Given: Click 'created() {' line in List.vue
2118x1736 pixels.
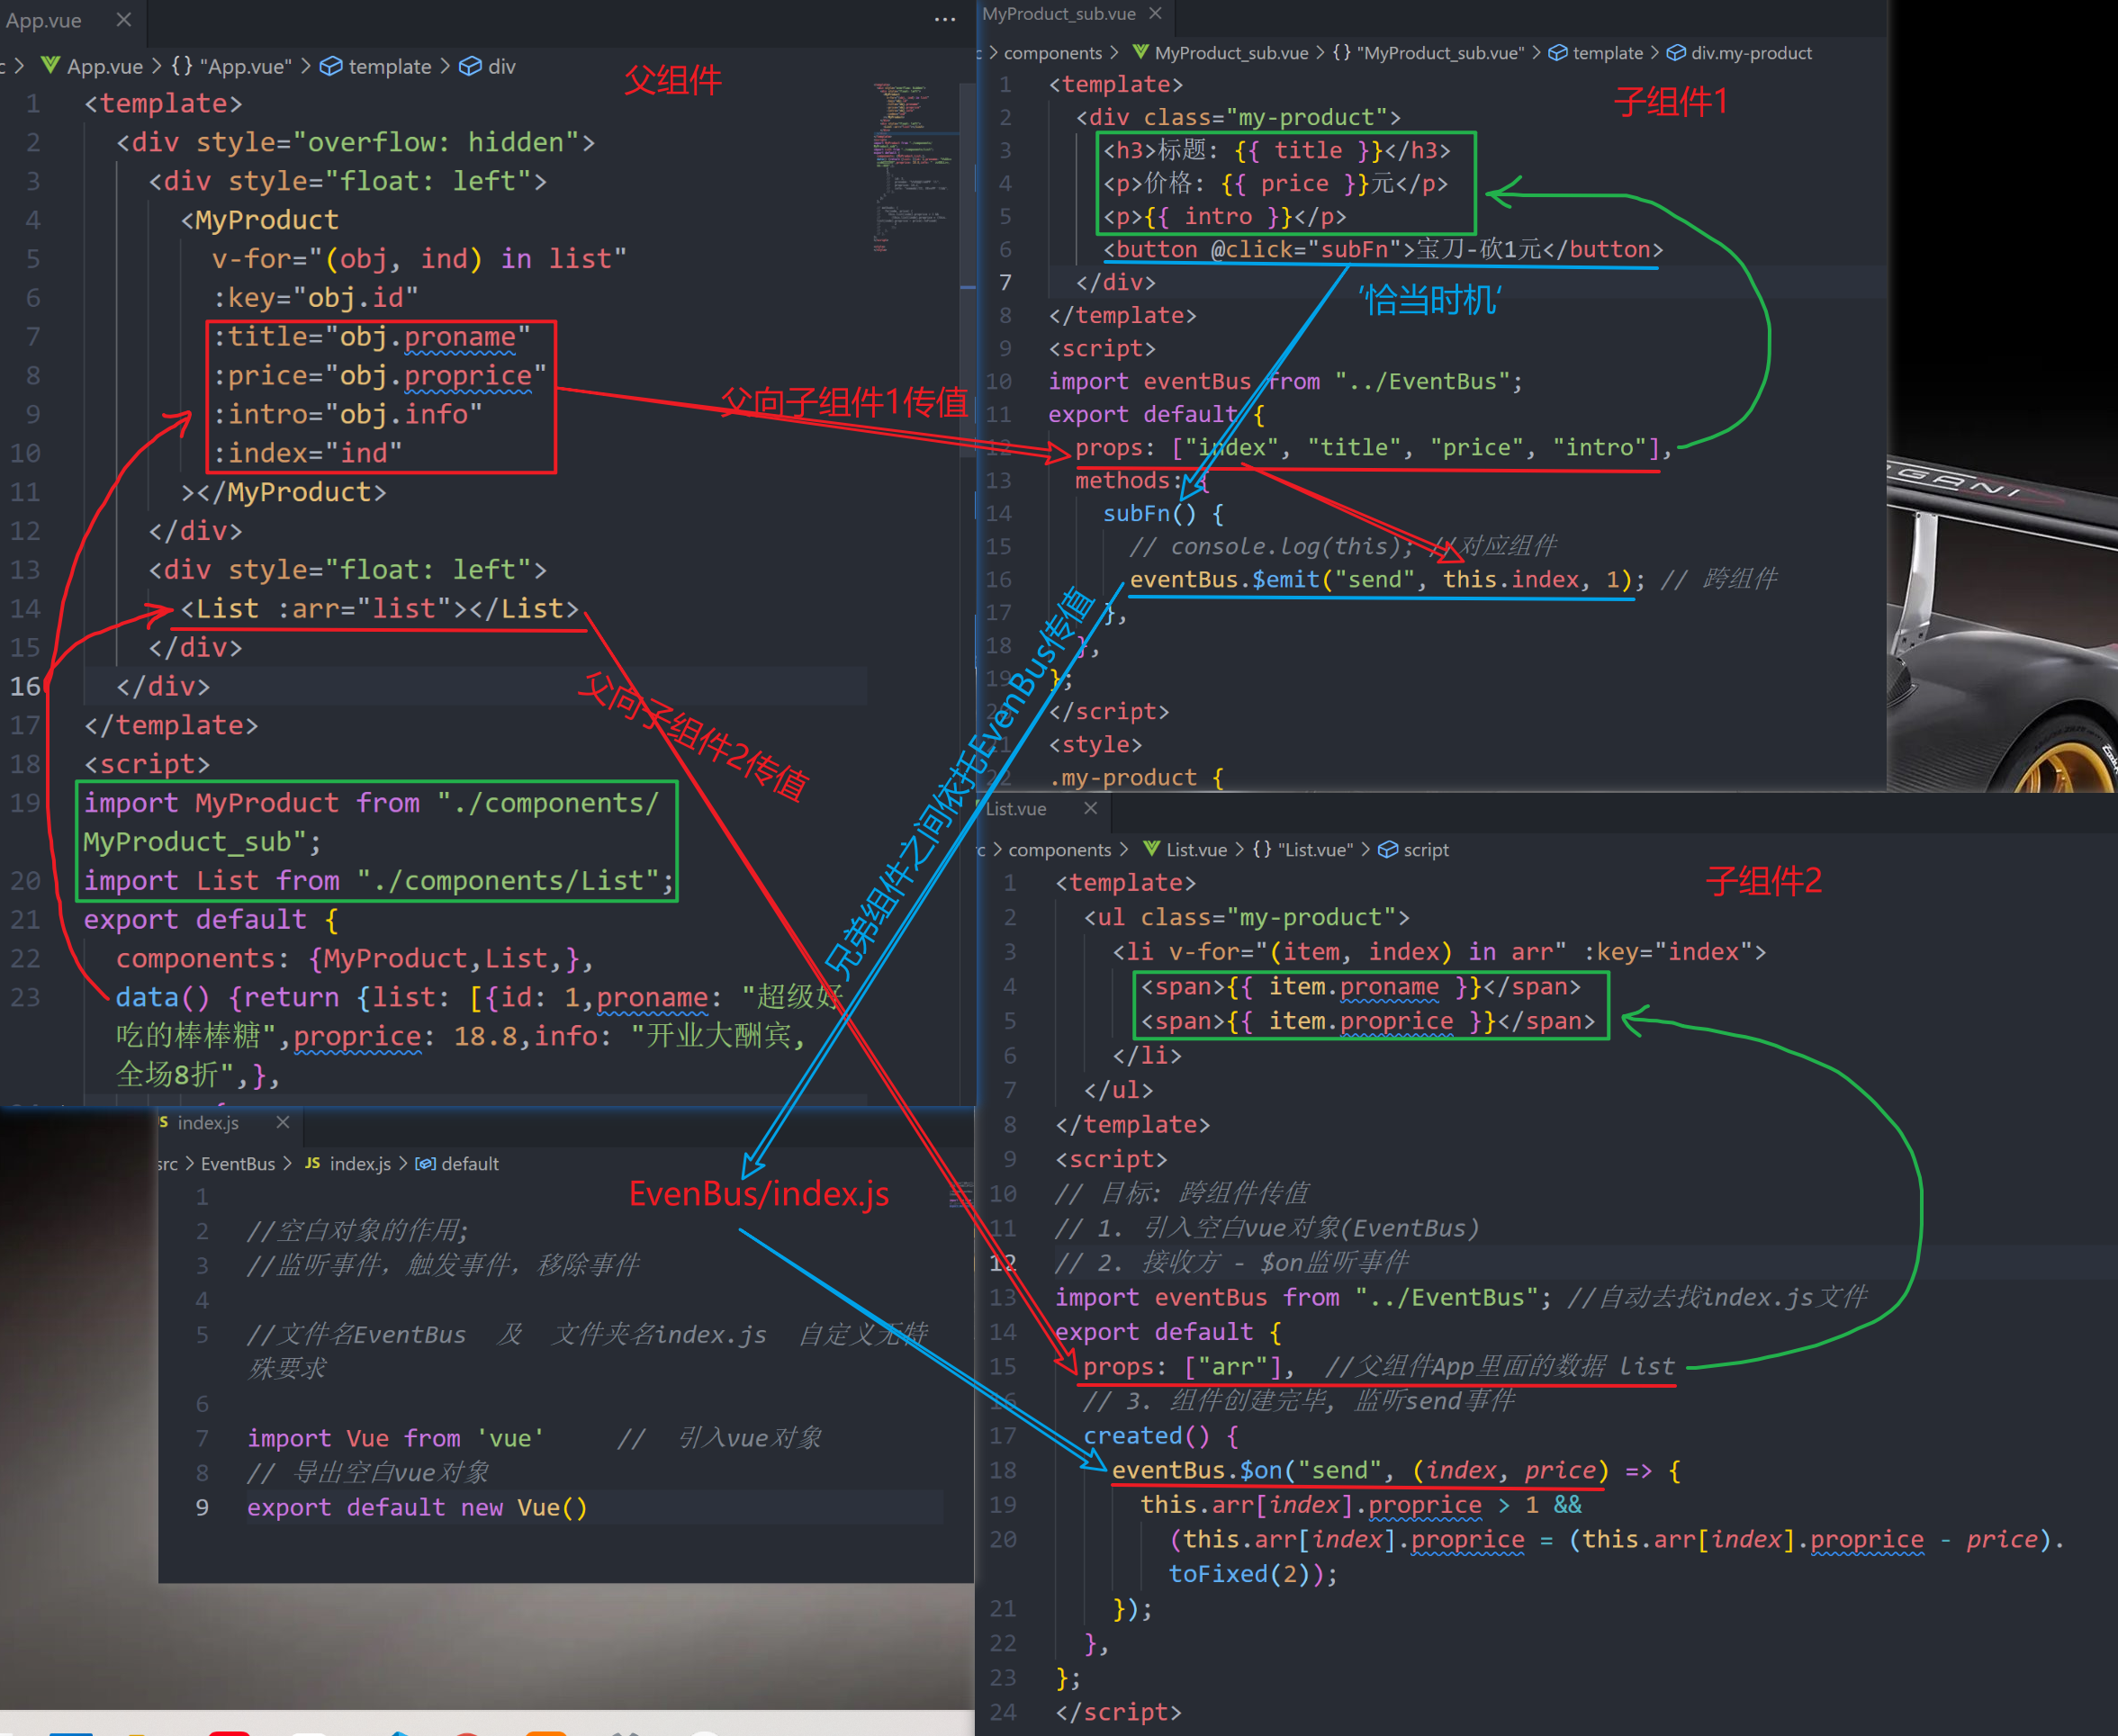Looking at the screenshot, I should click(1161, 1436).
